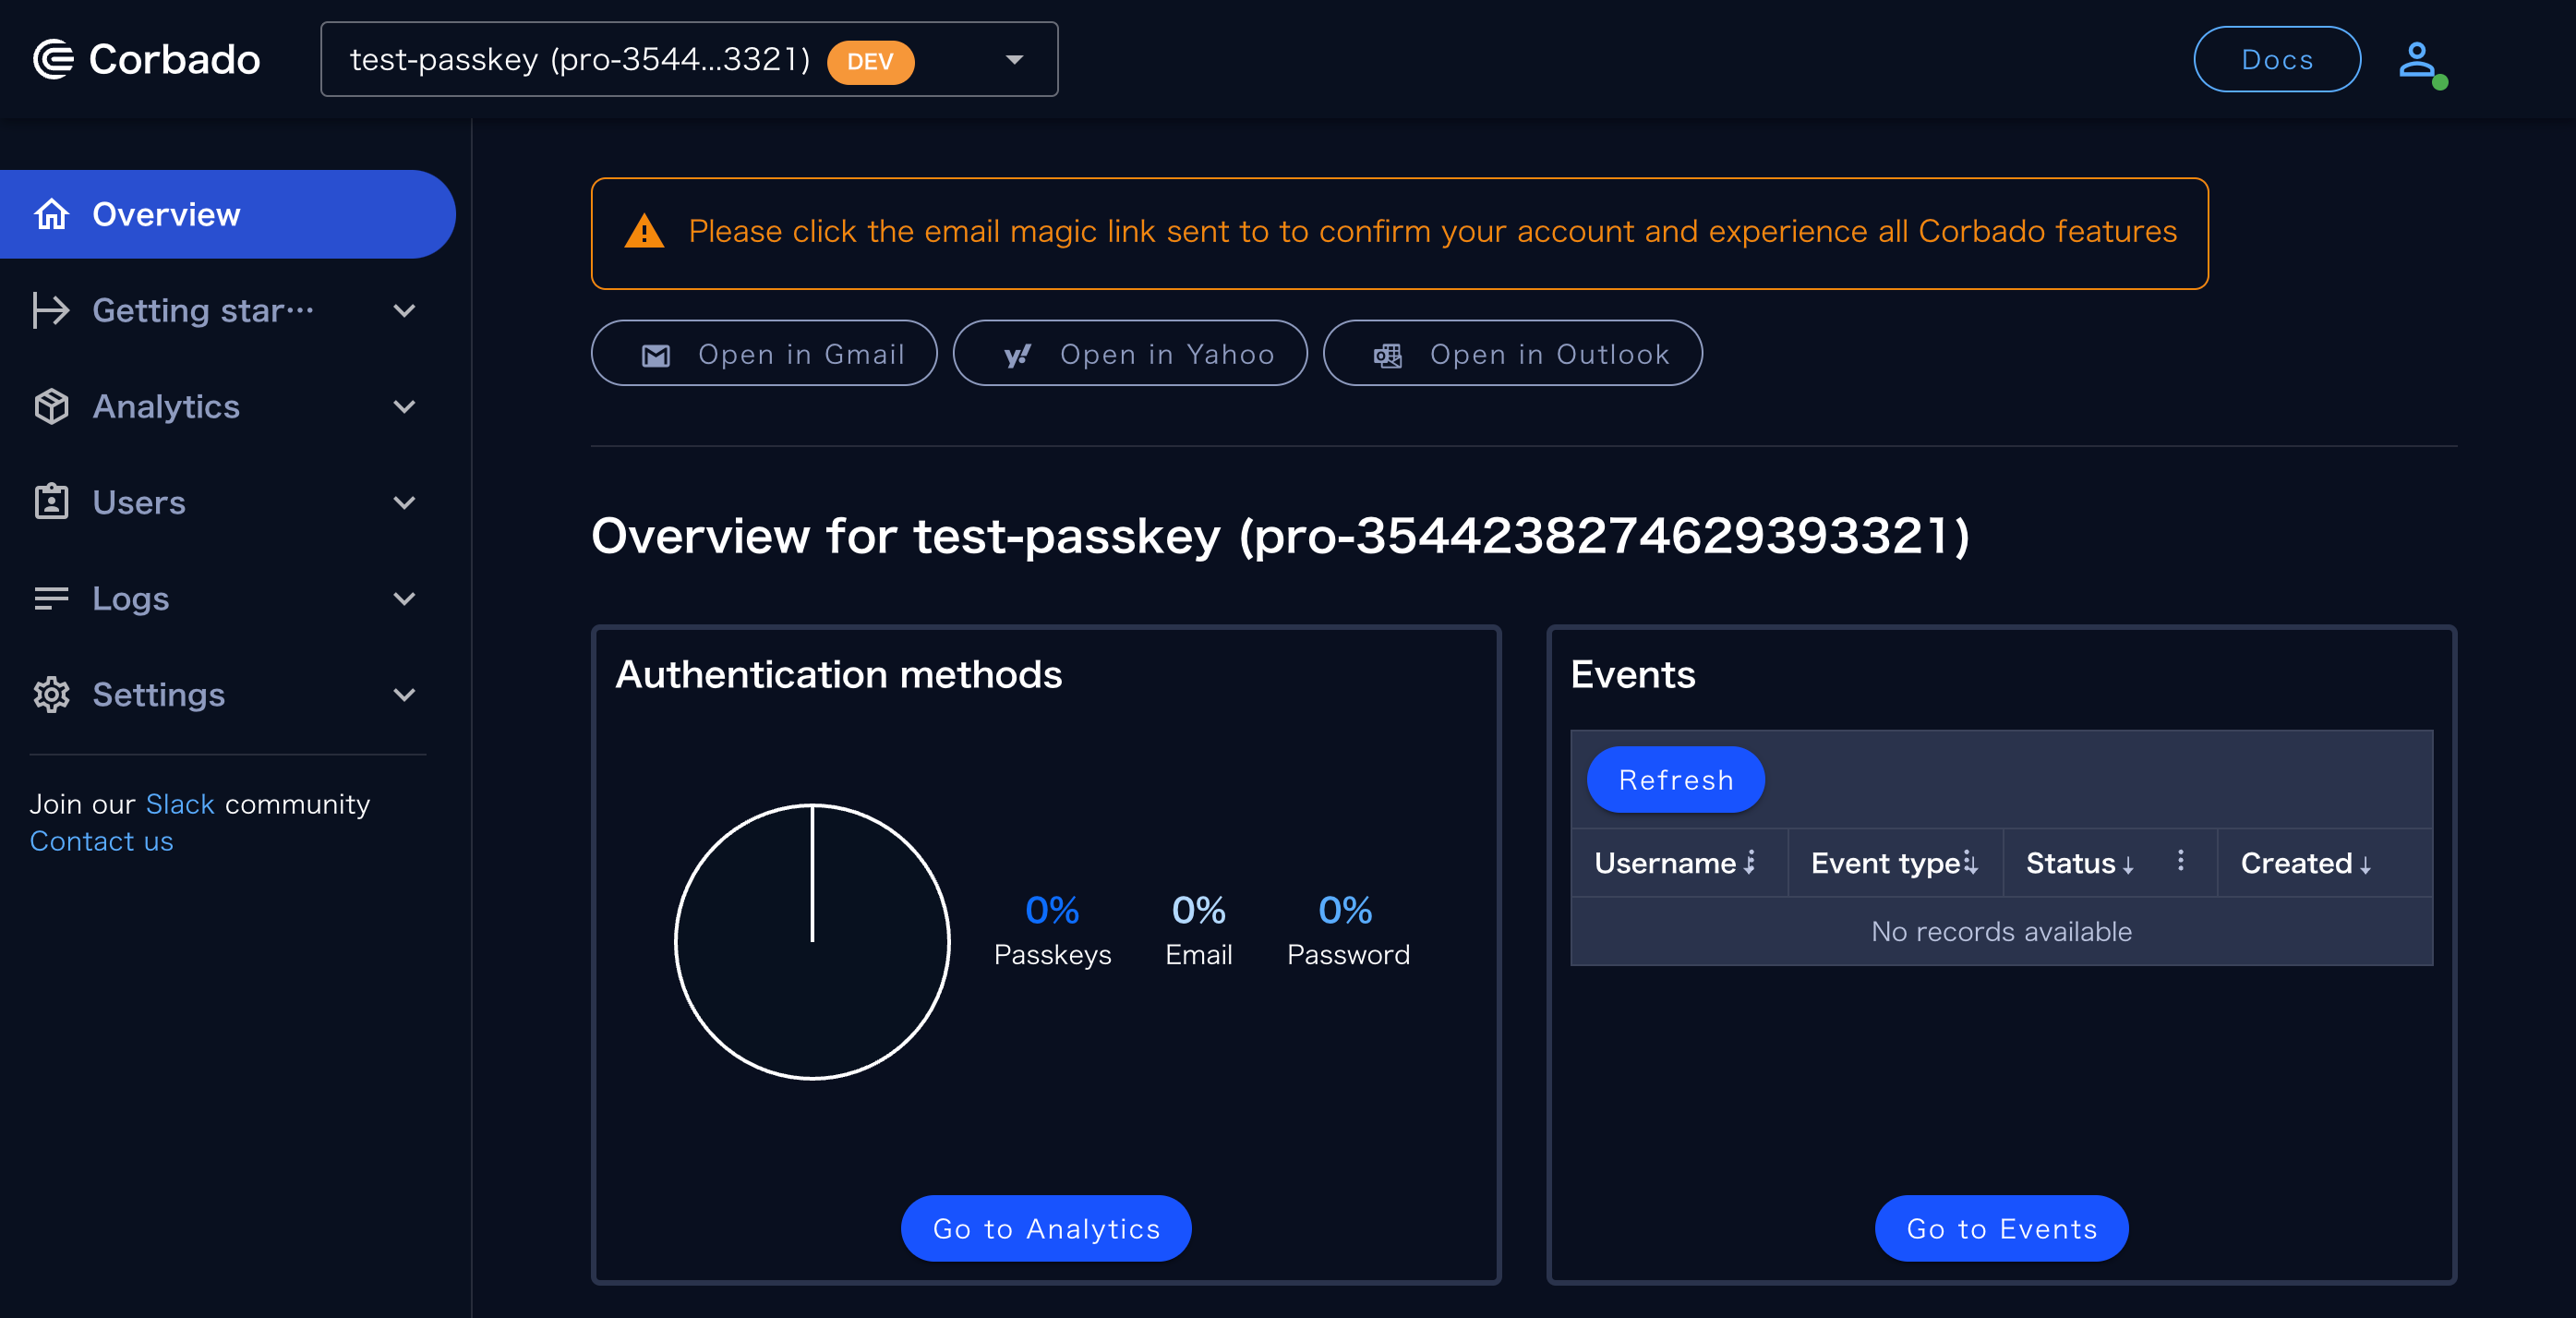Viewport: 2576px width, 1318px height.
Task: Click the Settings gear icon in sidebar
Action: (x=51, y=694)
